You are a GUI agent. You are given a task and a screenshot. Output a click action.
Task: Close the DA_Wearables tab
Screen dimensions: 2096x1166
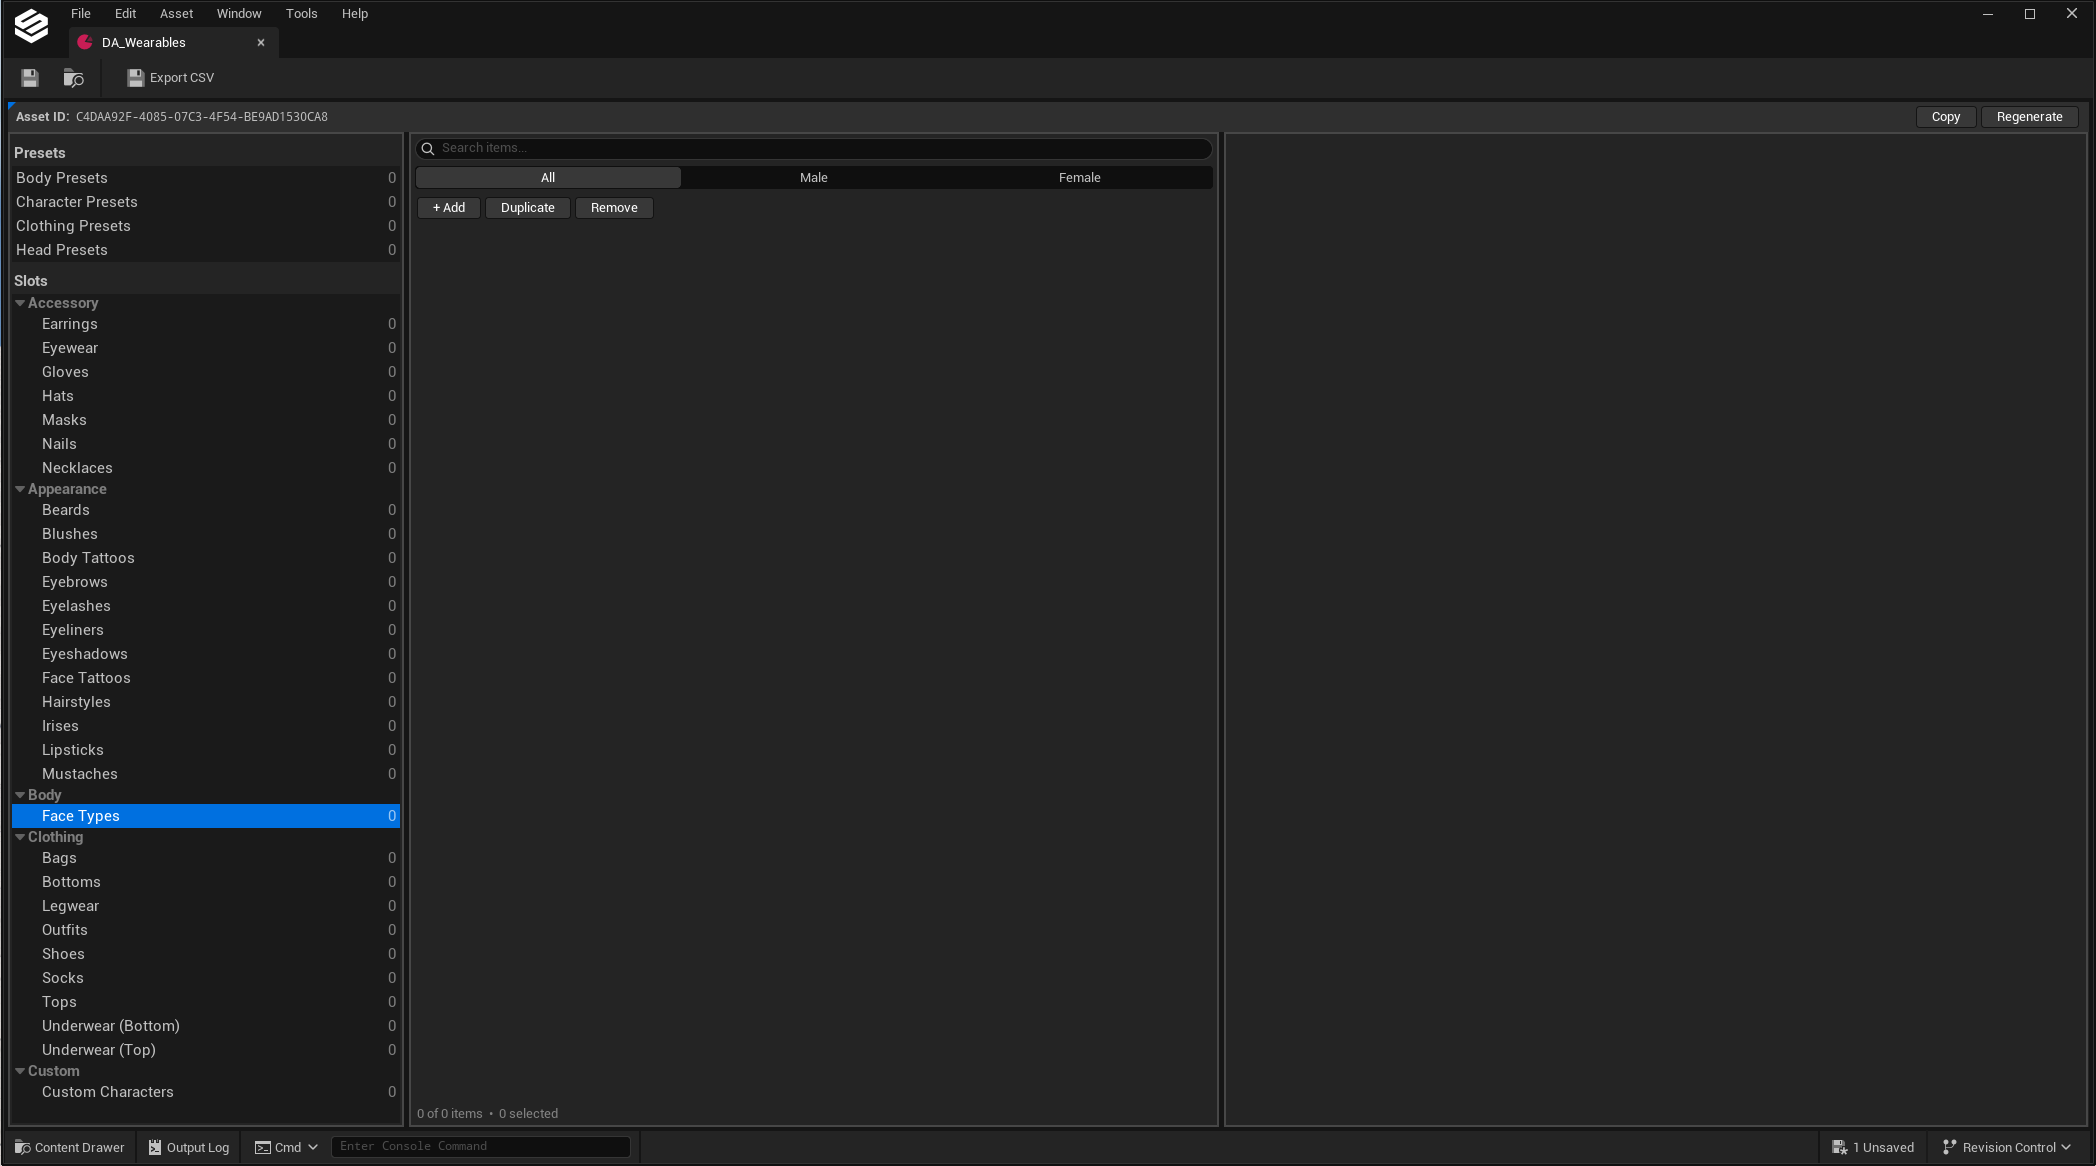coord(261,42)
